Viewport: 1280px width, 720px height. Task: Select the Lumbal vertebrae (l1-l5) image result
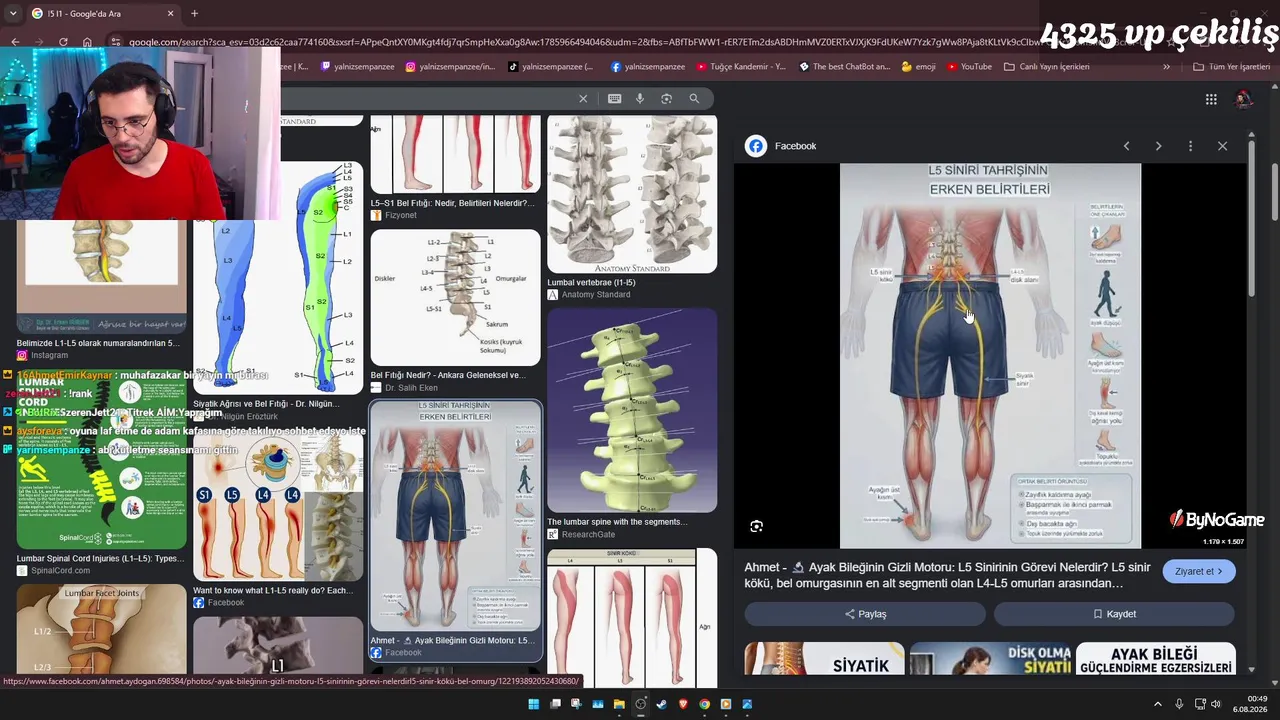click(x=632, y=194)
